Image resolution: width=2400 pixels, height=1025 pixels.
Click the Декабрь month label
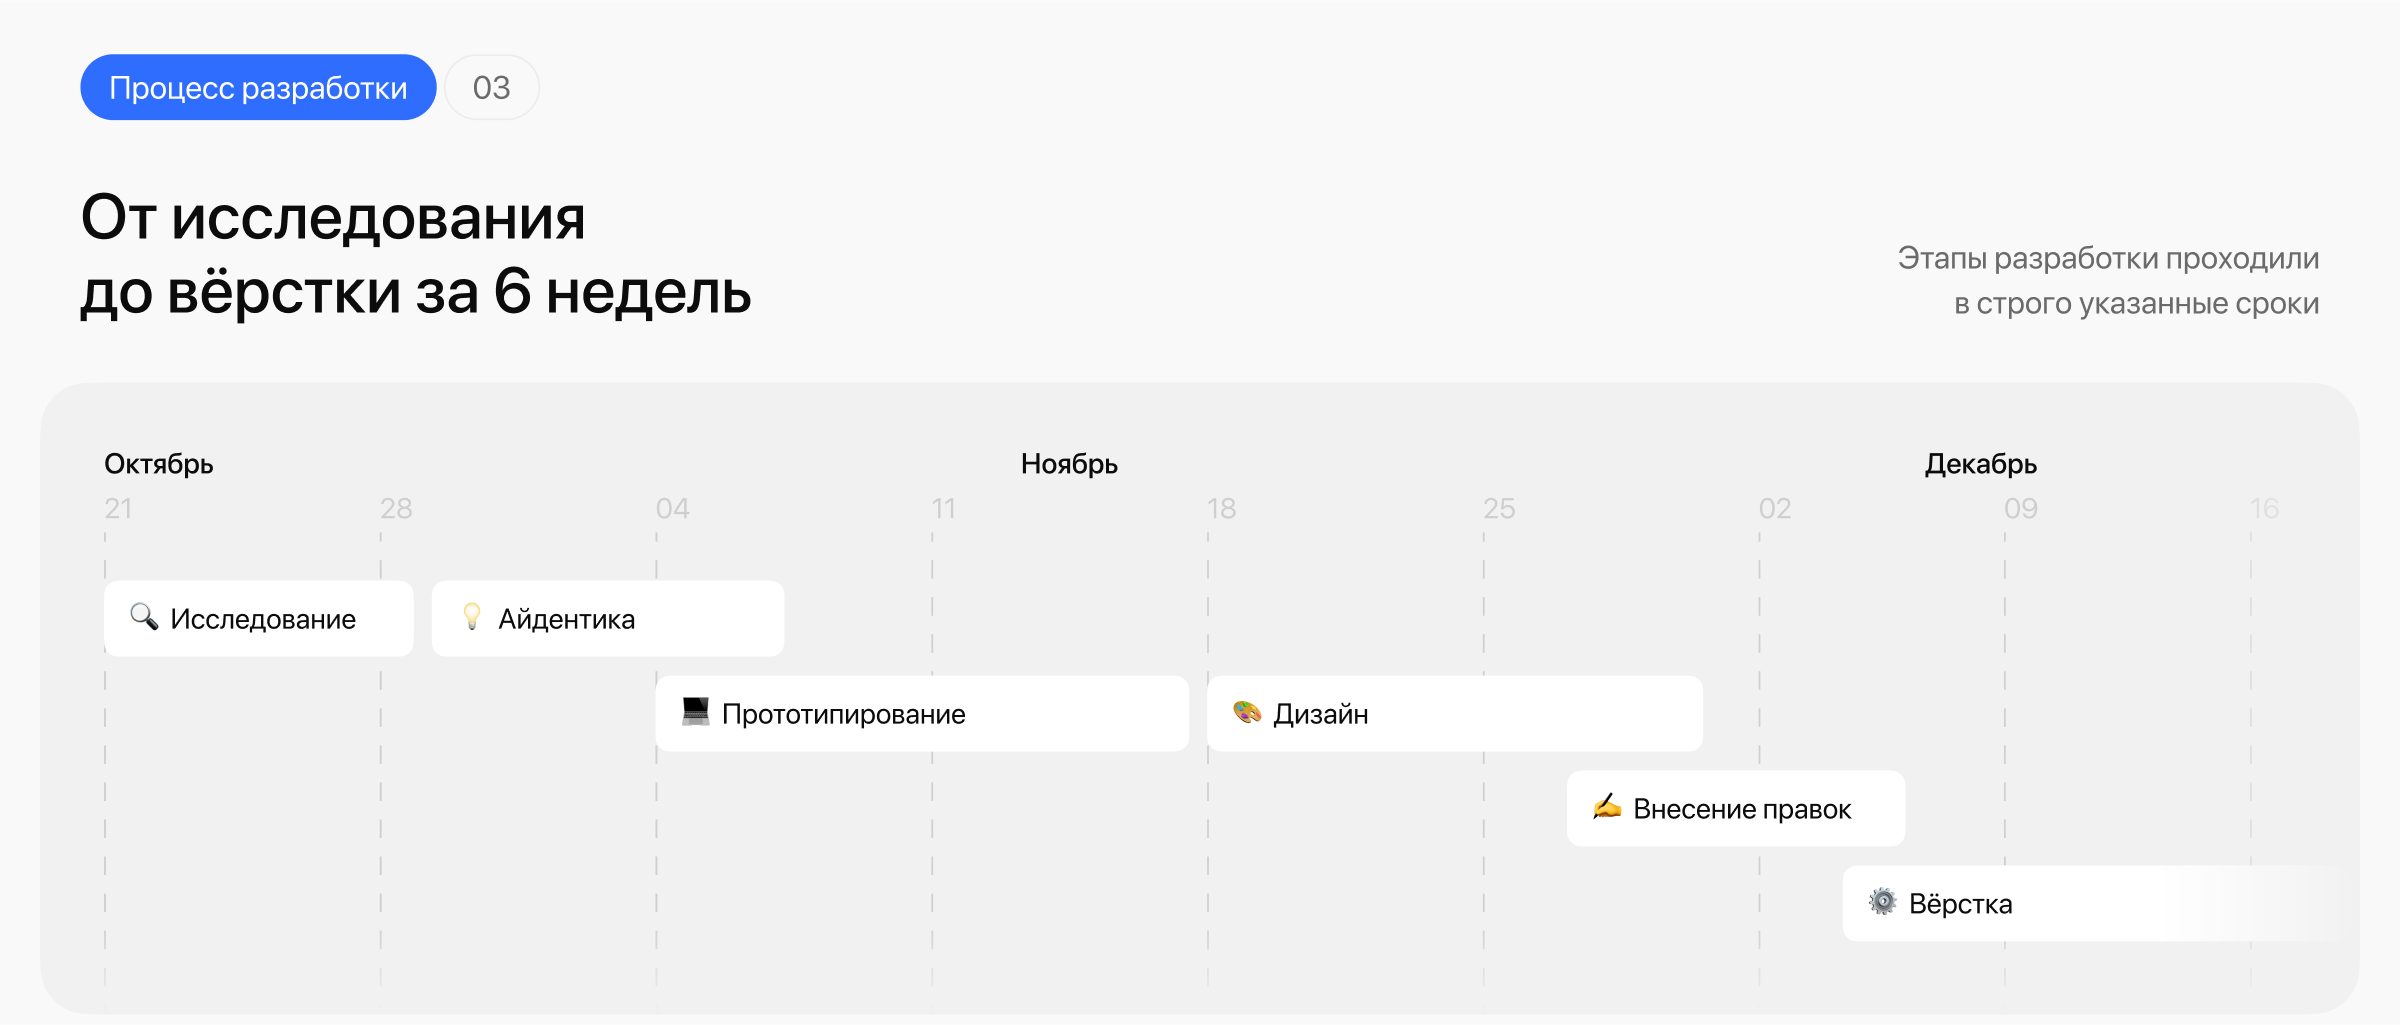(1980, 464)
